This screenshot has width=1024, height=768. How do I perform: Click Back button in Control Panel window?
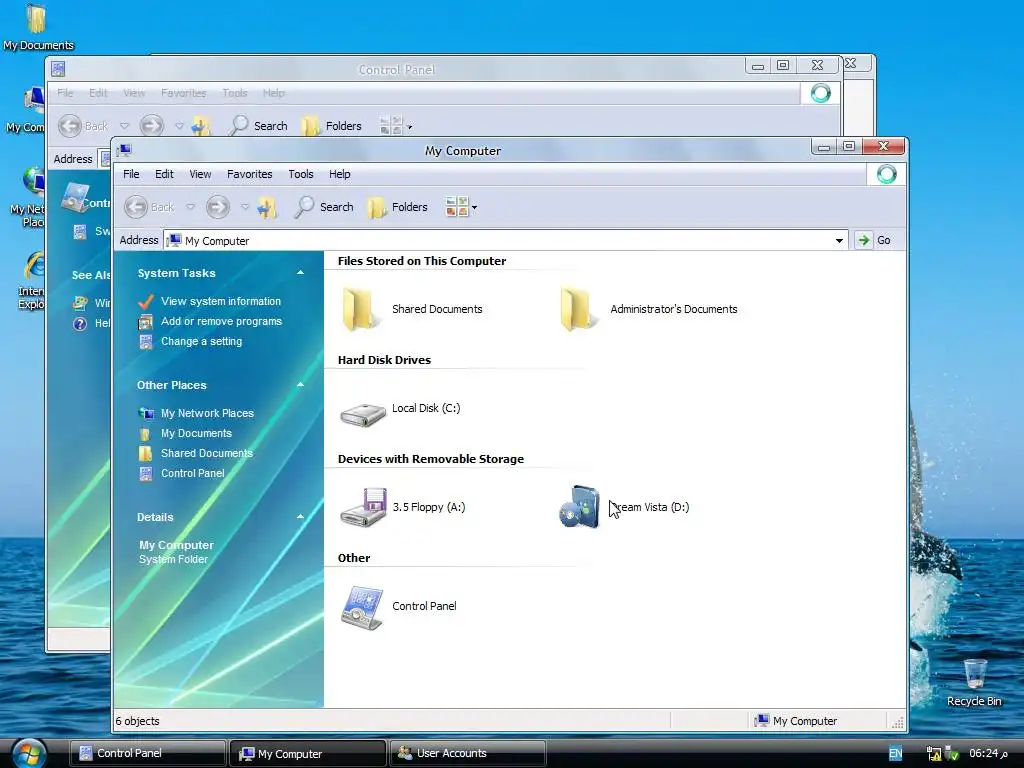pyautogui.click(x=83, y=126)
